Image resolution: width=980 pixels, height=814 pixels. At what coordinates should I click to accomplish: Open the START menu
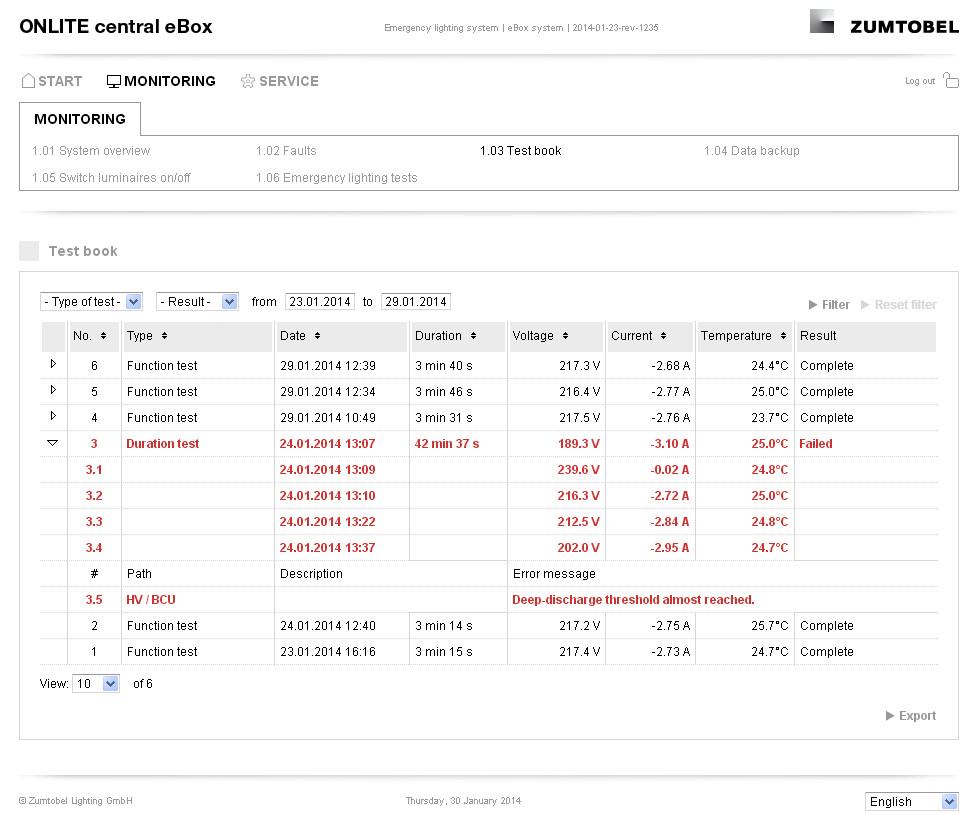pyautogui.click(x=60, y=81)
